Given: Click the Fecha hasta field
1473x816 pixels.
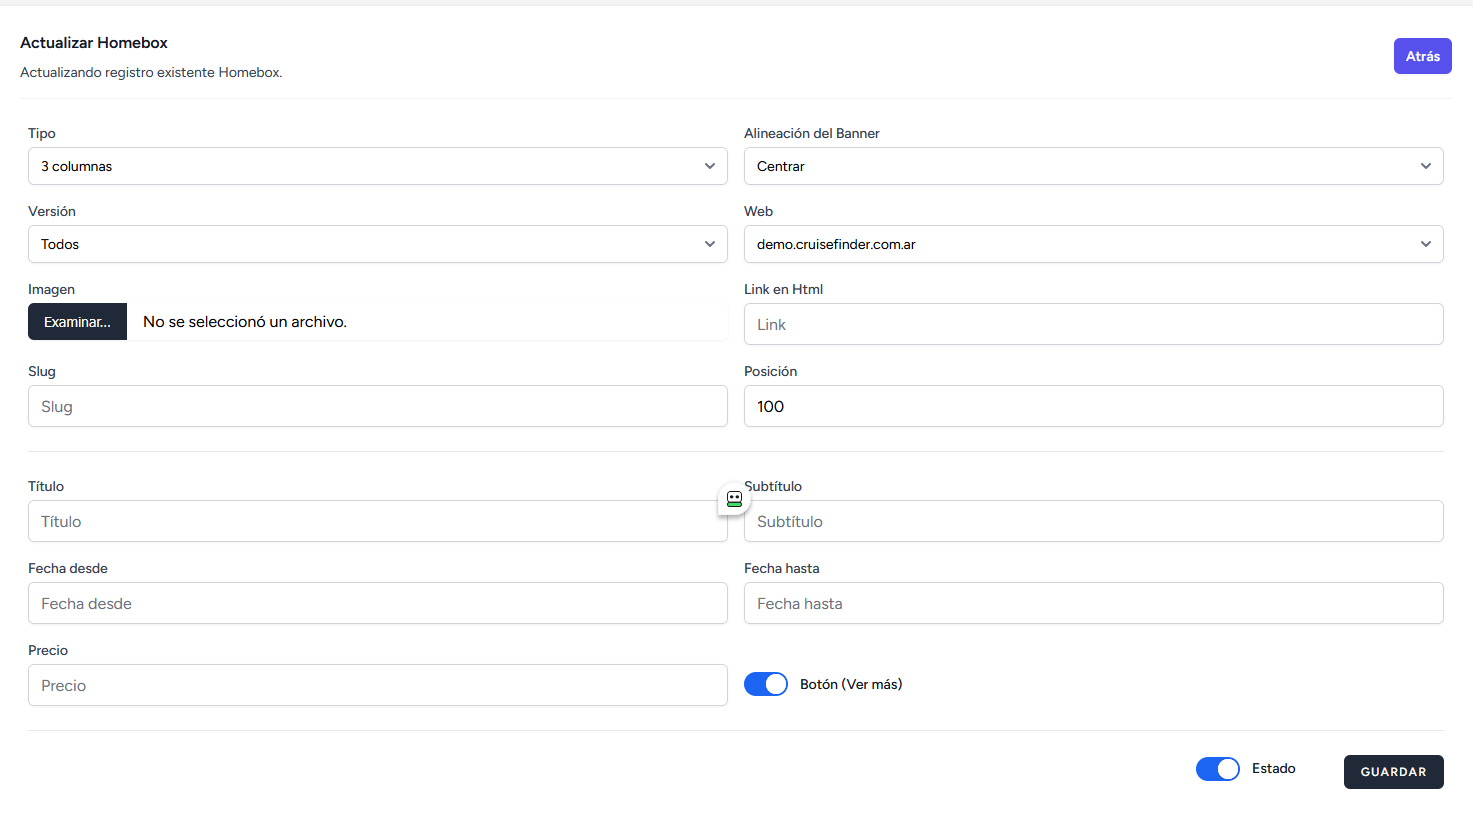Looking at the screenshot, I should [x=1093, y=603].
